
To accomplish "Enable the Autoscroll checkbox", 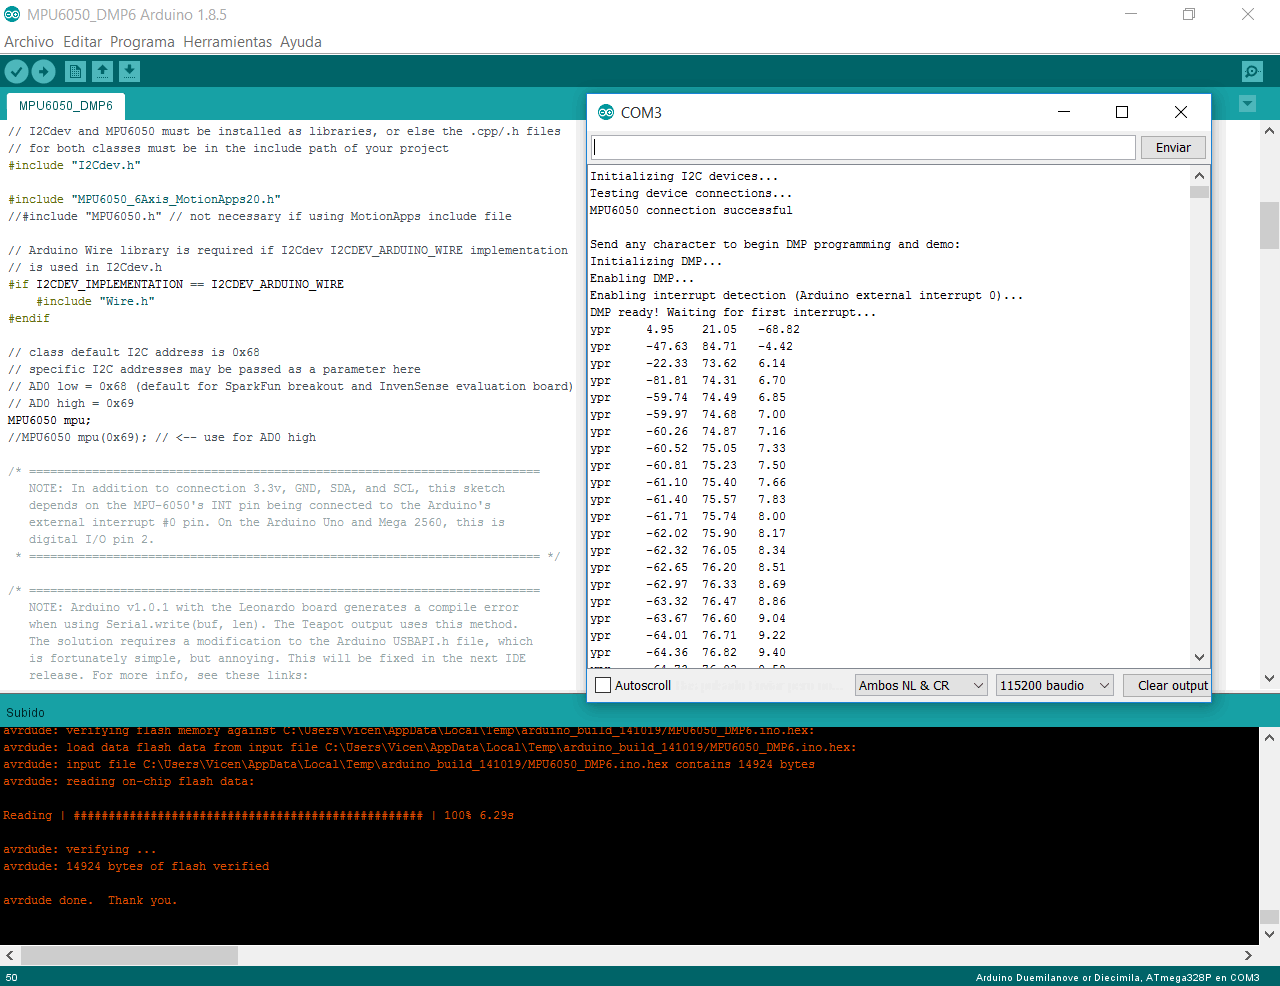I will pyautogui.click(x=603, y=685).
